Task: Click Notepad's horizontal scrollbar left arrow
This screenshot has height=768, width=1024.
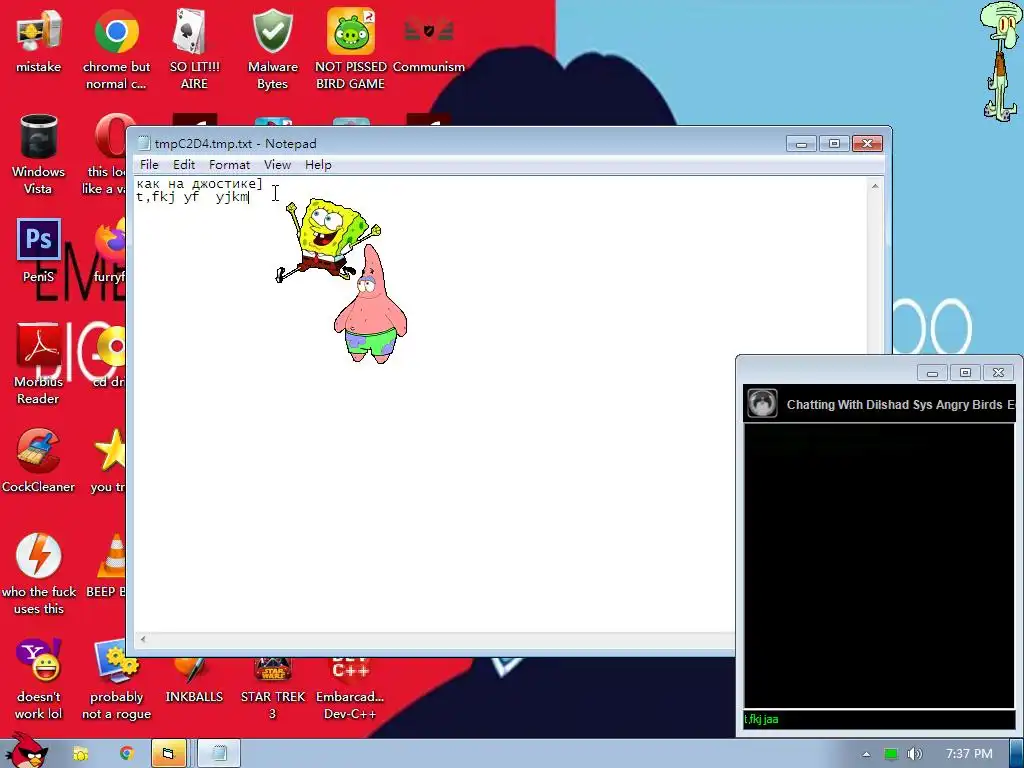Action: pyautogui.click(x=143, y=639)
